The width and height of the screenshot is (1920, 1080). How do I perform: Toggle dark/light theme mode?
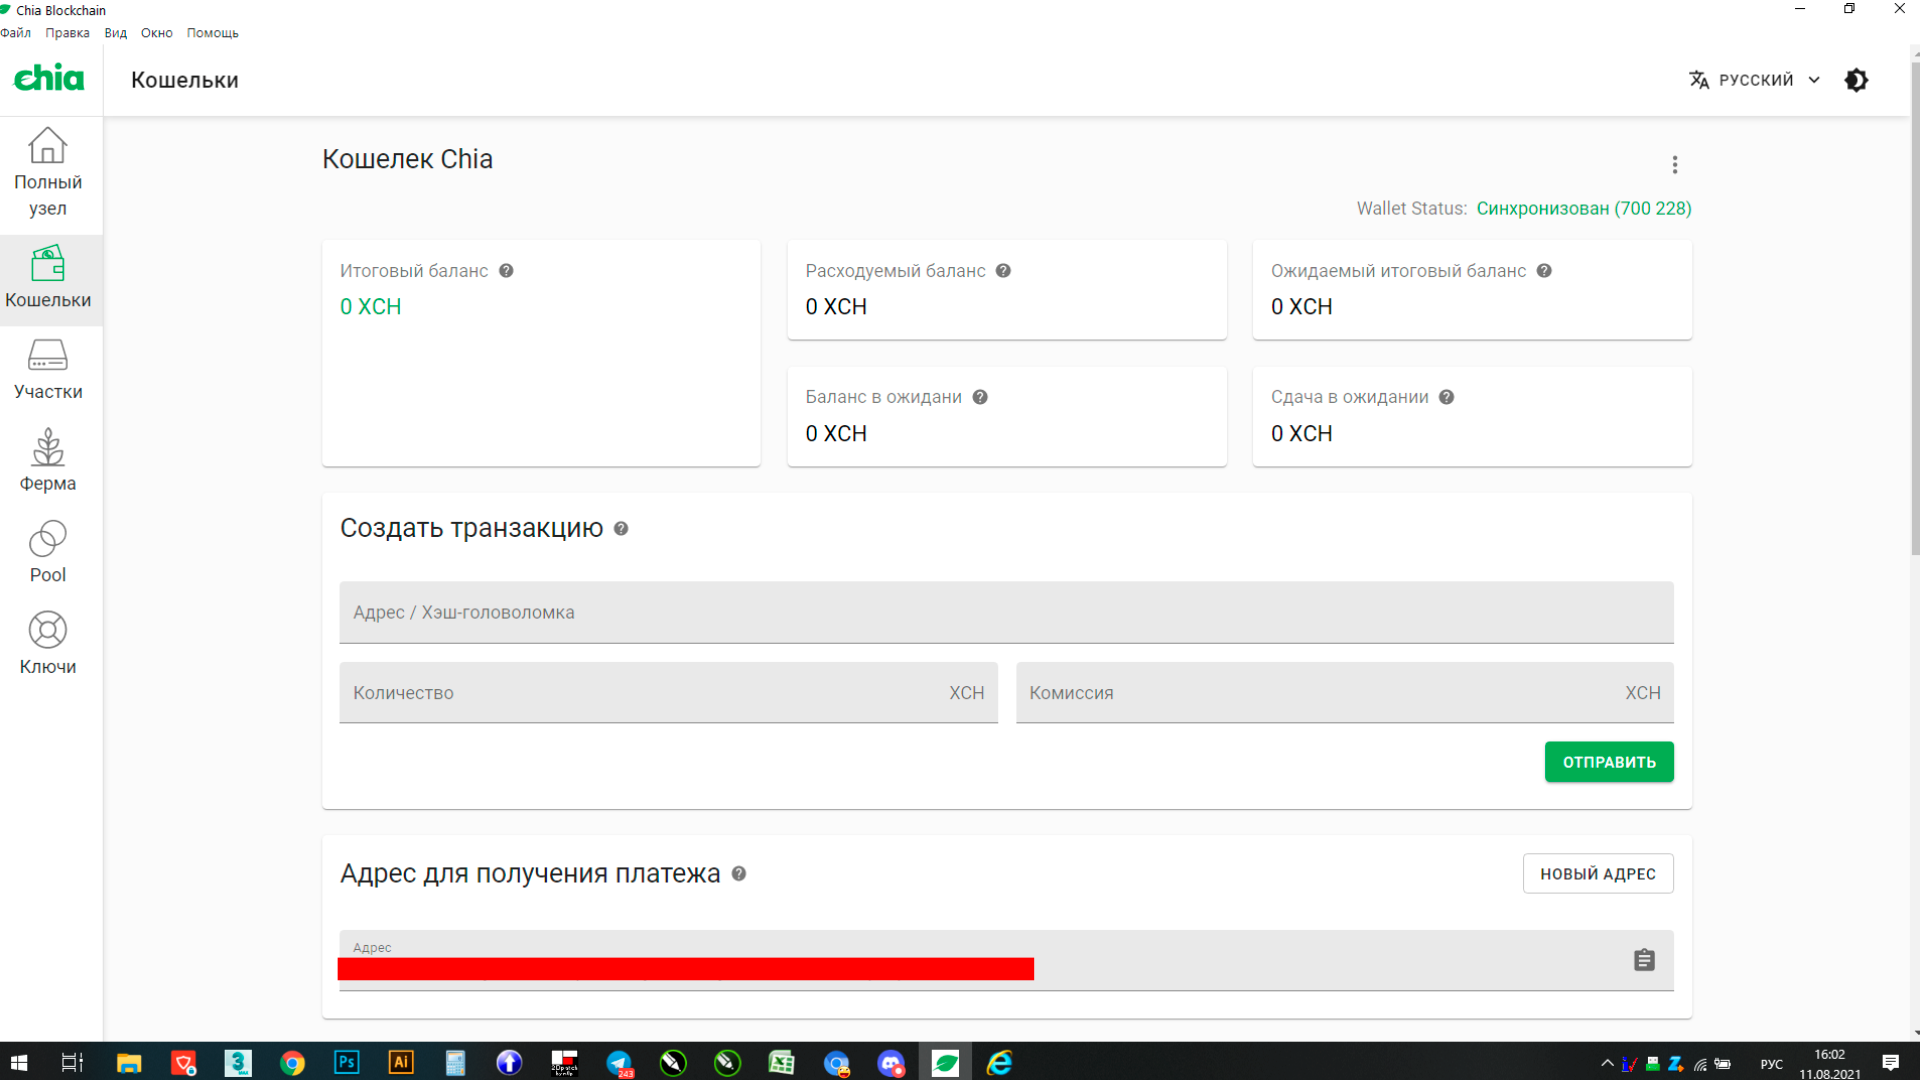pos(1856,80)
